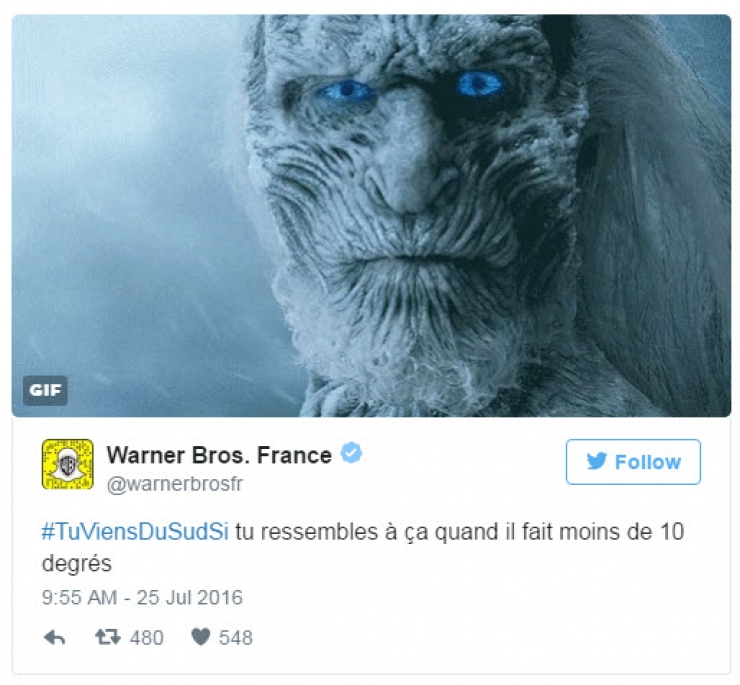Click the word "degrés" in the tweet

coord(76,564)
